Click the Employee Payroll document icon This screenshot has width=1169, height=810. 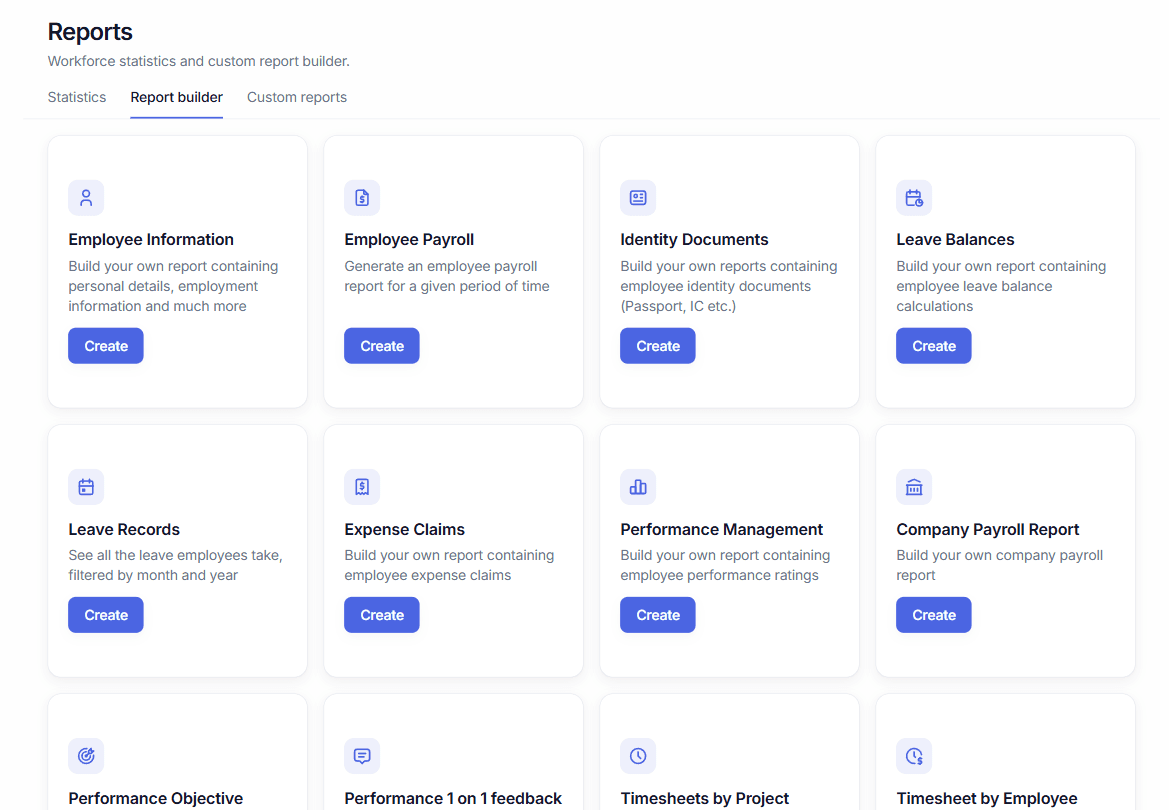pyautogui.click(x=362, y=198)
